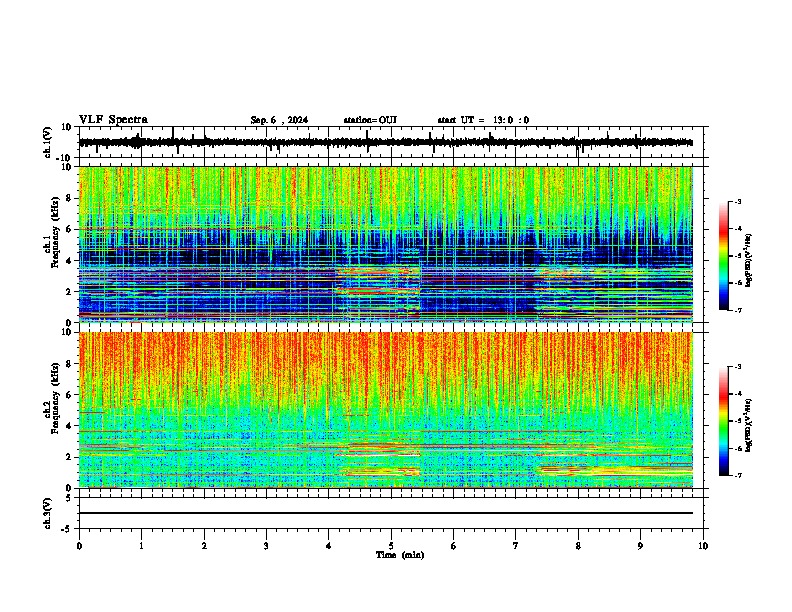The width and height of the screenshot is (792, 612).
Task: Click the ch.2 spectrogram plot
Action: coord(386,410)
